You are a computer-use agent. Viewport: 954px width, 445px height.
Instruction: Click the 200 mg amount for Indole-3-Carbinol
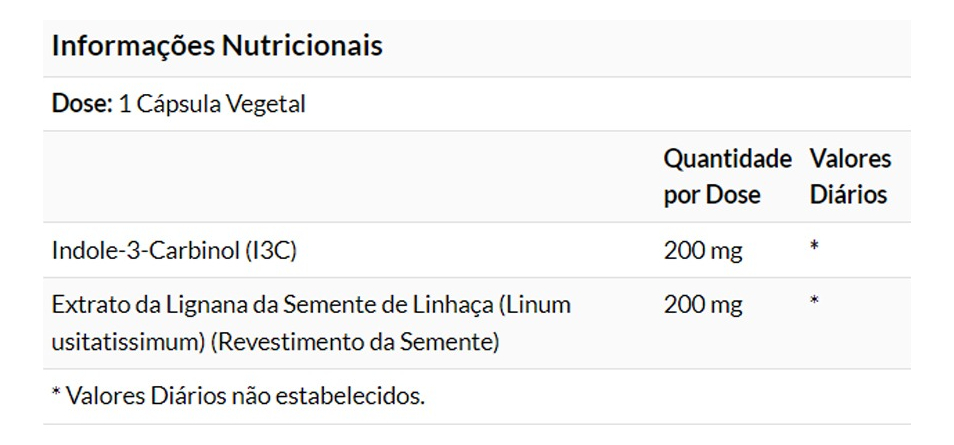[703, 251]
